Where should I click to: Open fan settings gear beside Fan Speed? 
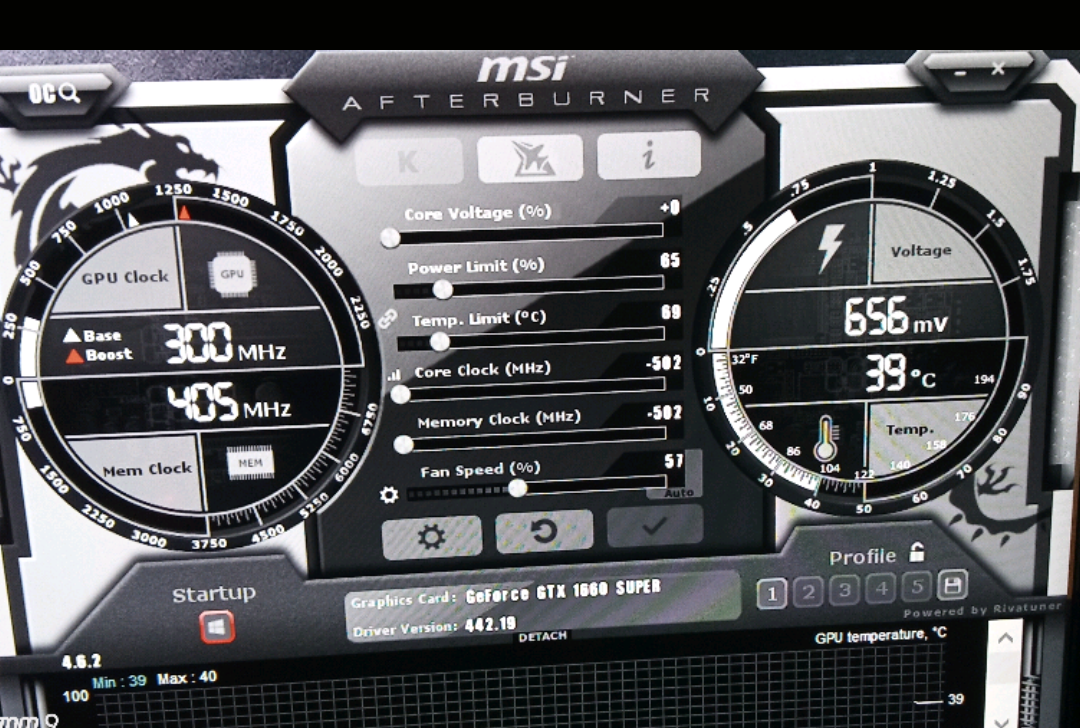(x=389, y=495)
